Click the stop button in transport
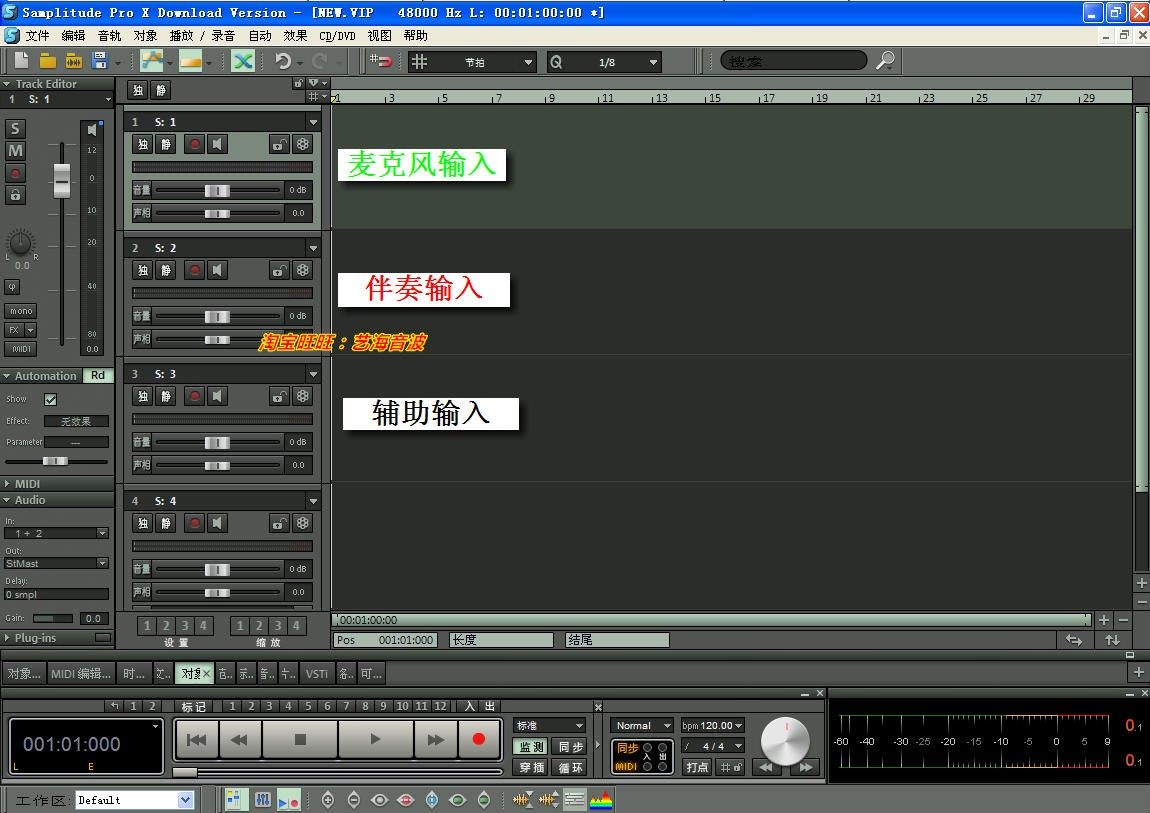 pyautogui.click(x=300, y=739)
